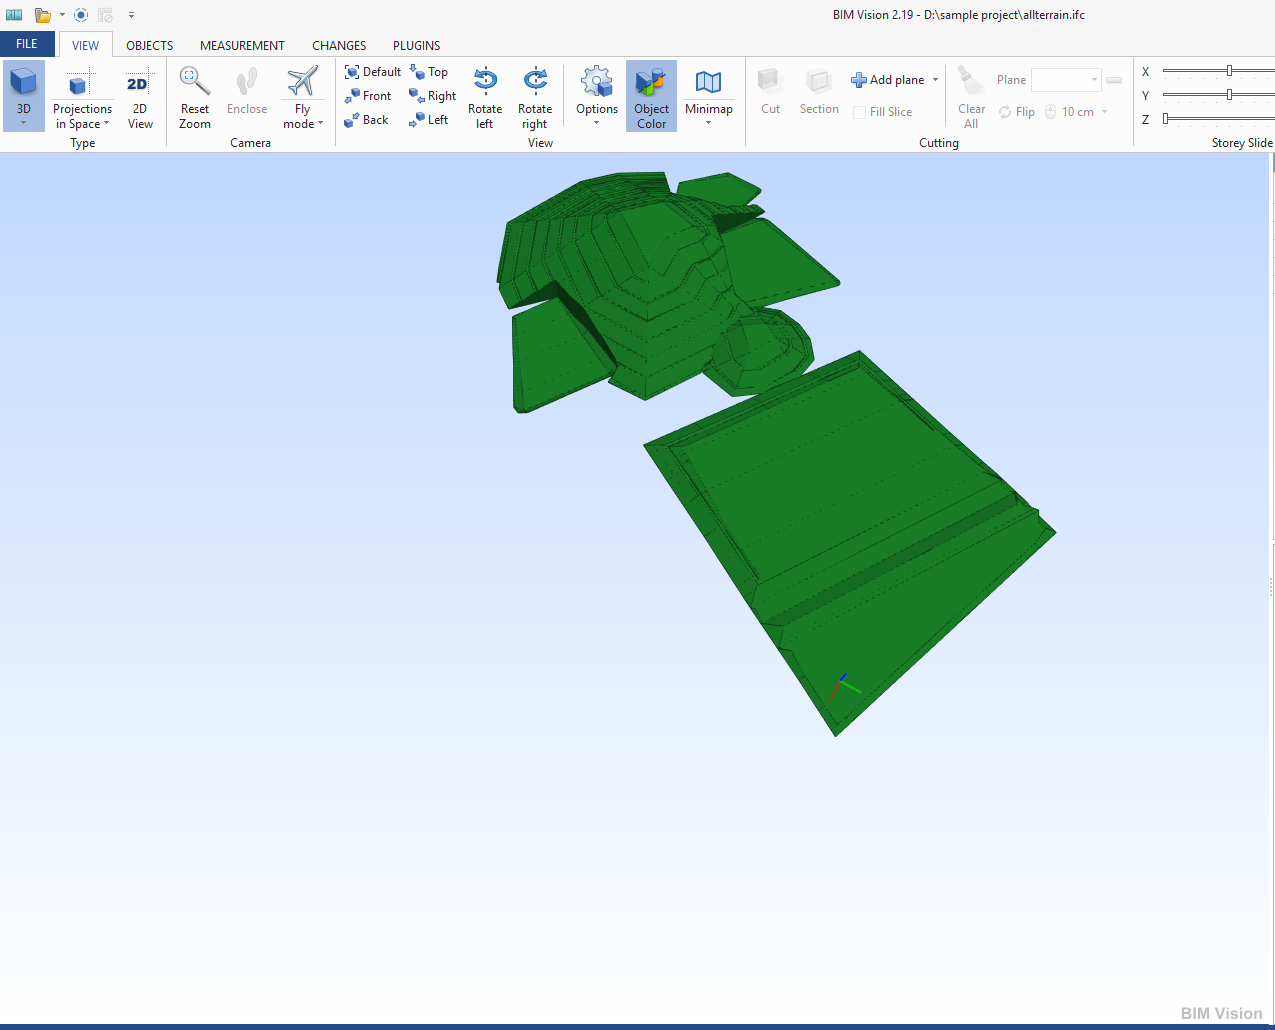Viewport: 1275px width, 1030px height.
Task: Switch to the MEASUREMENT ribbon tab
Action: point(242,45)
